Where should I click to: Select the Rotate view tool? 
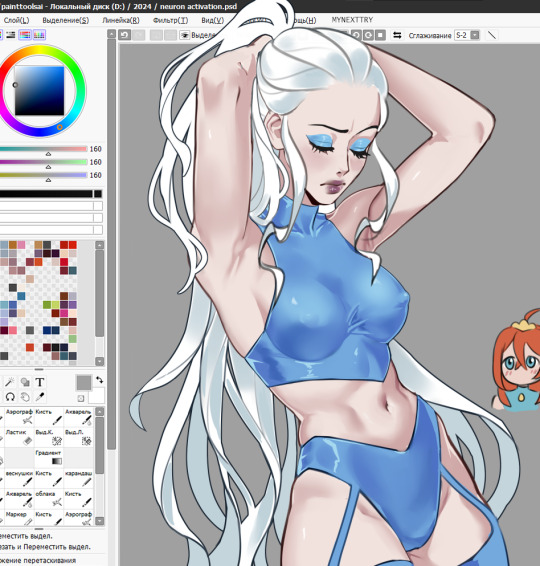(10, 397)
